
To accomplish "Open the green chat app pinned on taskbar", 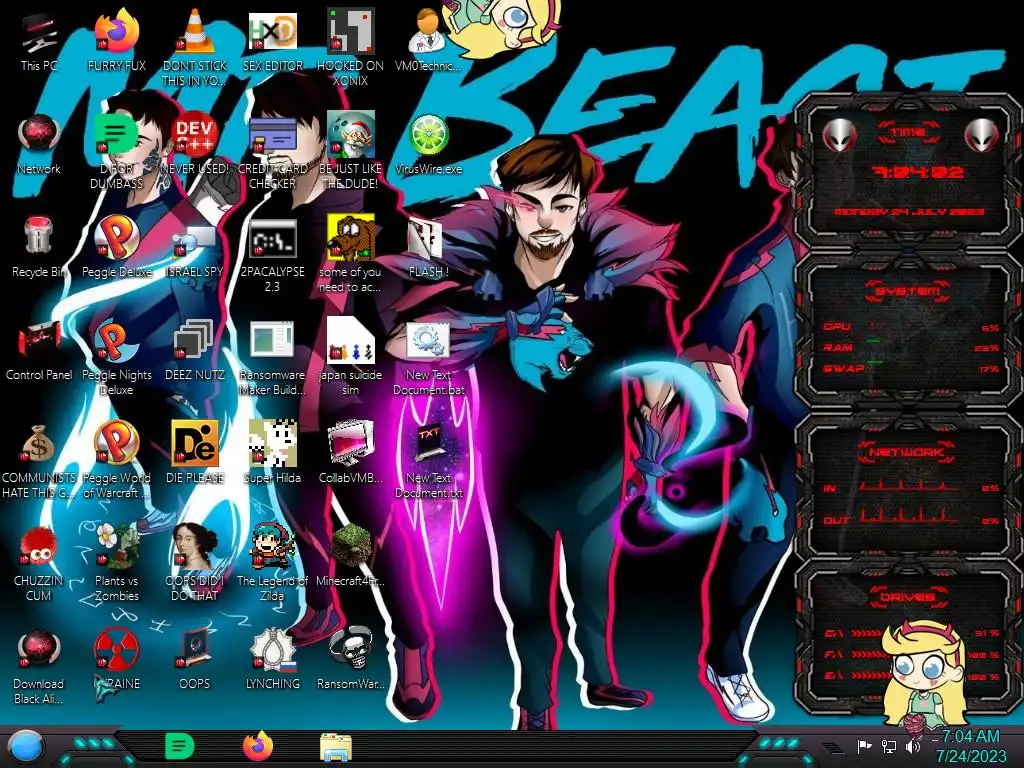I will (x=179, y=746).
